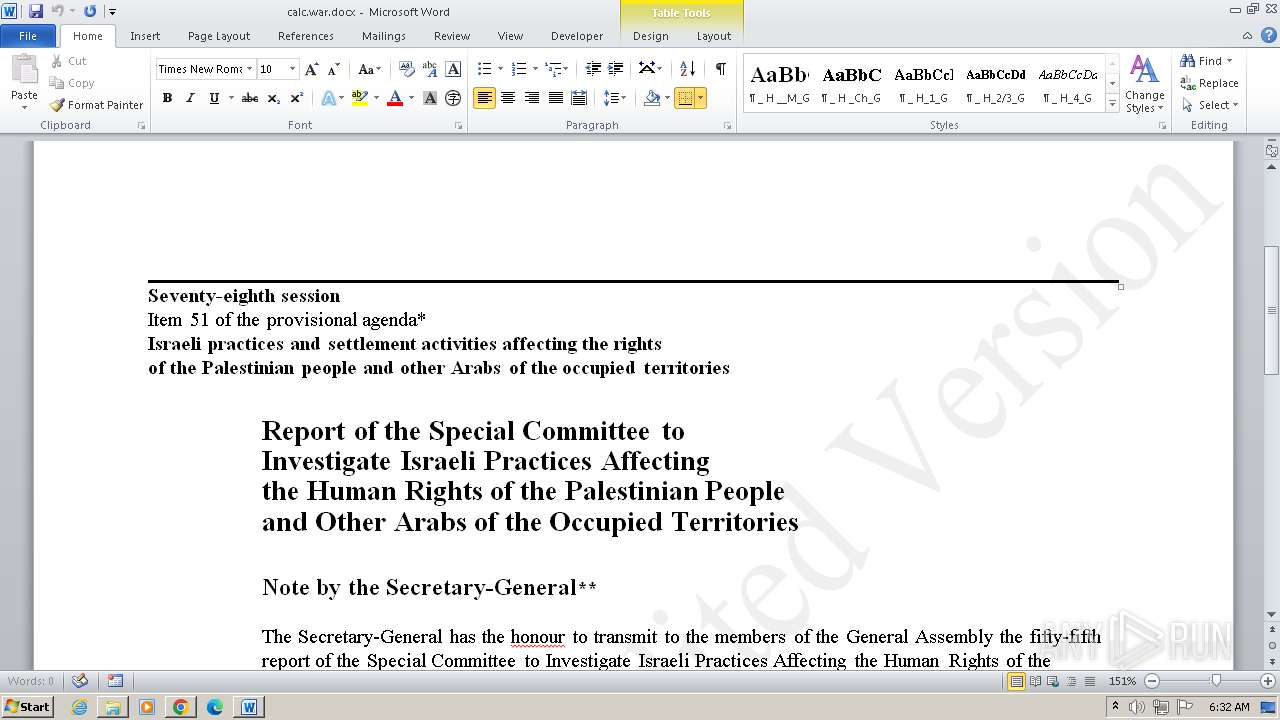
Task: Open the Font dialog launcher
Action: [x=459, y=126]
